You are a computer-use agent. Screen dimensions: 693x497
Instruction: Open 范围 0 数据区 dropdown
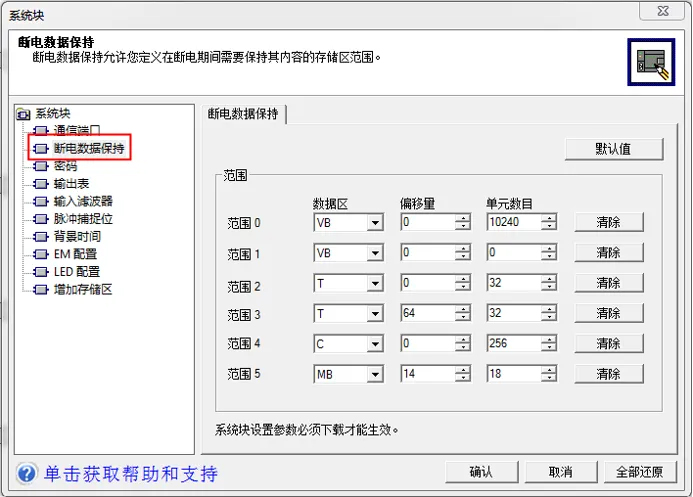(375, 223)
